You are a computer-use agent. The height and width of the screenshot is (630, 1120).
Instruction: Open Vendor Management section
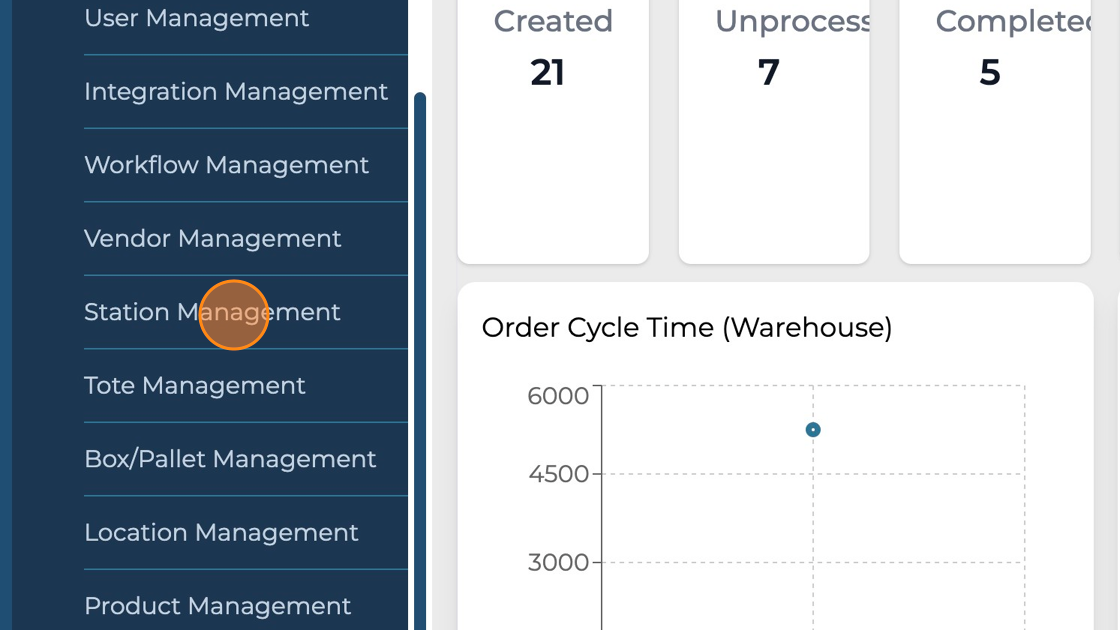(x=213, y=238)
